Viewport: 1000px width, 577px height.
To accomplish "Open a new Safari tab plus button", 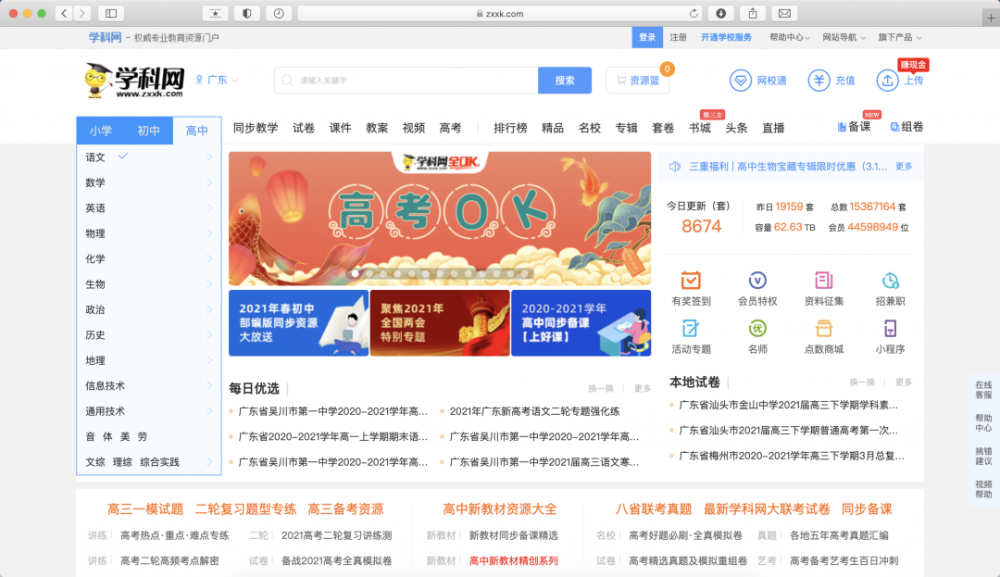I will click(990, 18).
